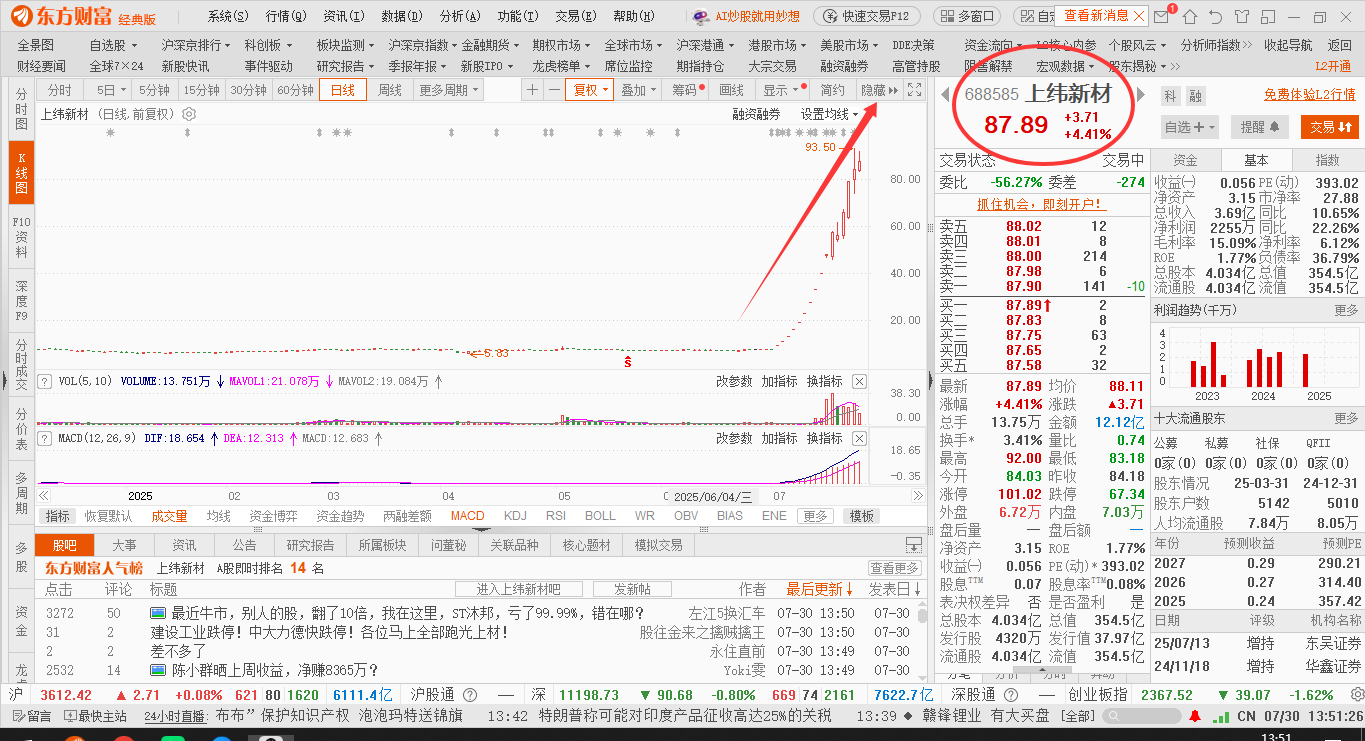Open the 多窗口 multi-window button

pyautogui.click(x=968, y=16)
